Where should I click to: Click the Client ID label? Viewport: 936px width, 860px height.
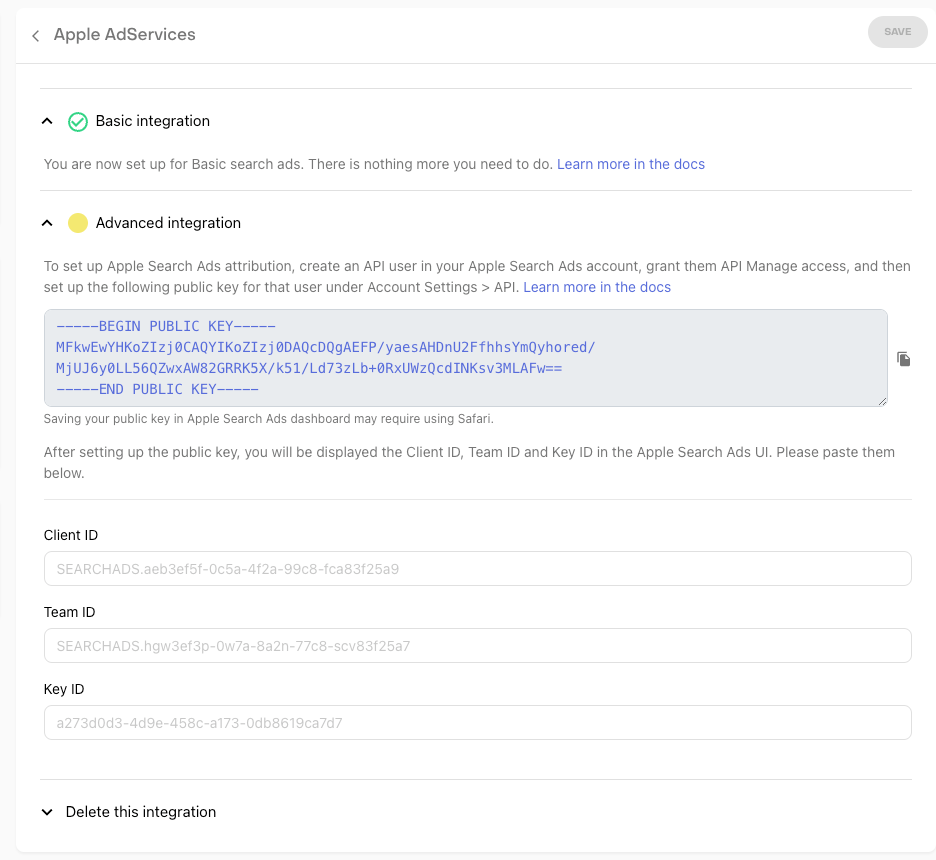[x=70, y=535]
